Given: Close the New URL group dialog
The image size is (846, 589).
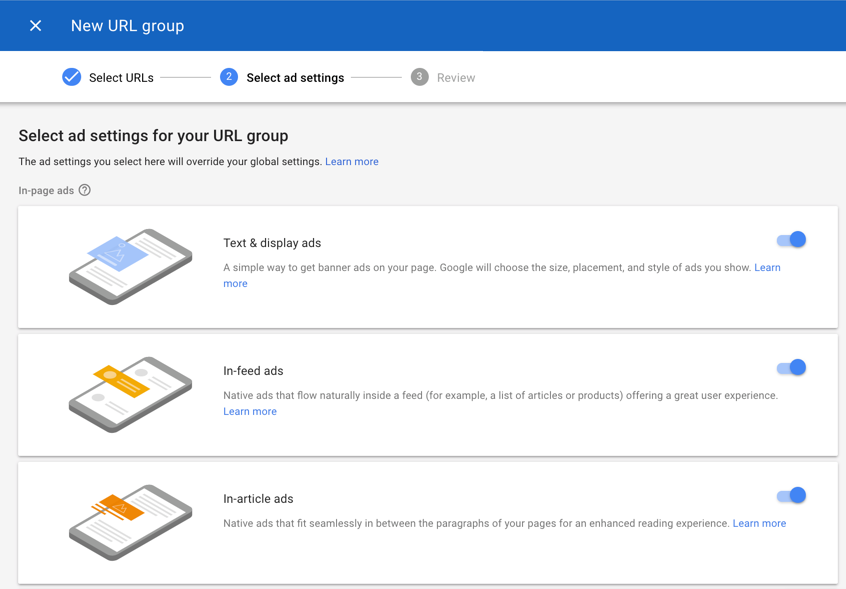Looking at the screenshot, I should pyautogui.click(x=35, y=26).
